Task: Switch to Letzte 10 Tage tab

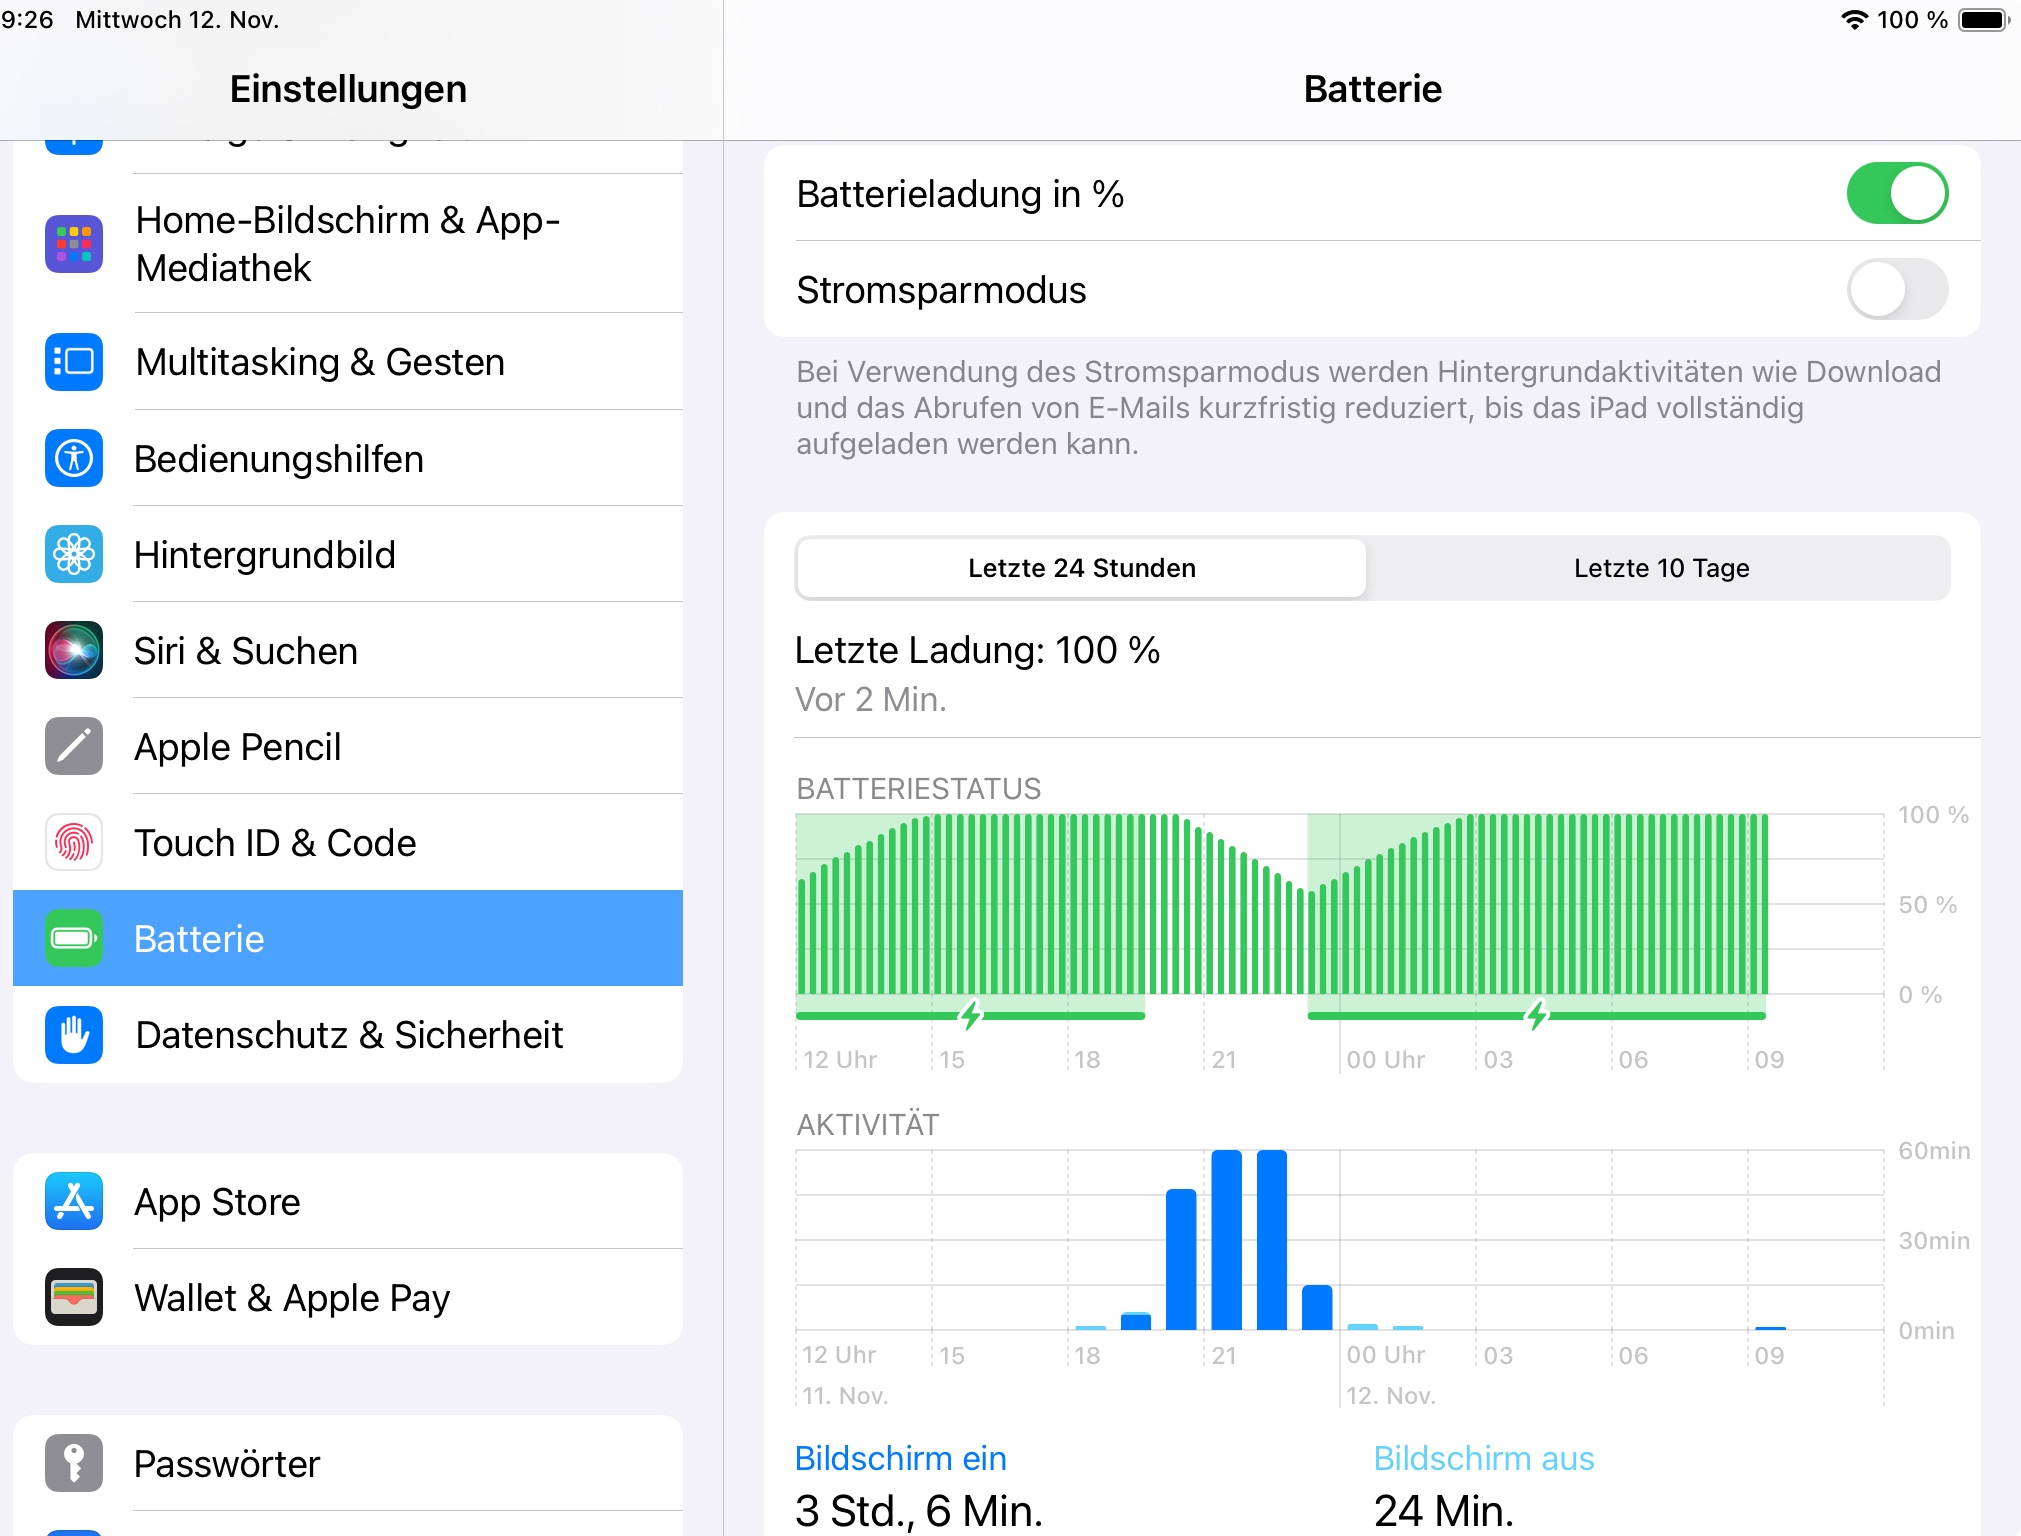Action: tap(1660, 568)
